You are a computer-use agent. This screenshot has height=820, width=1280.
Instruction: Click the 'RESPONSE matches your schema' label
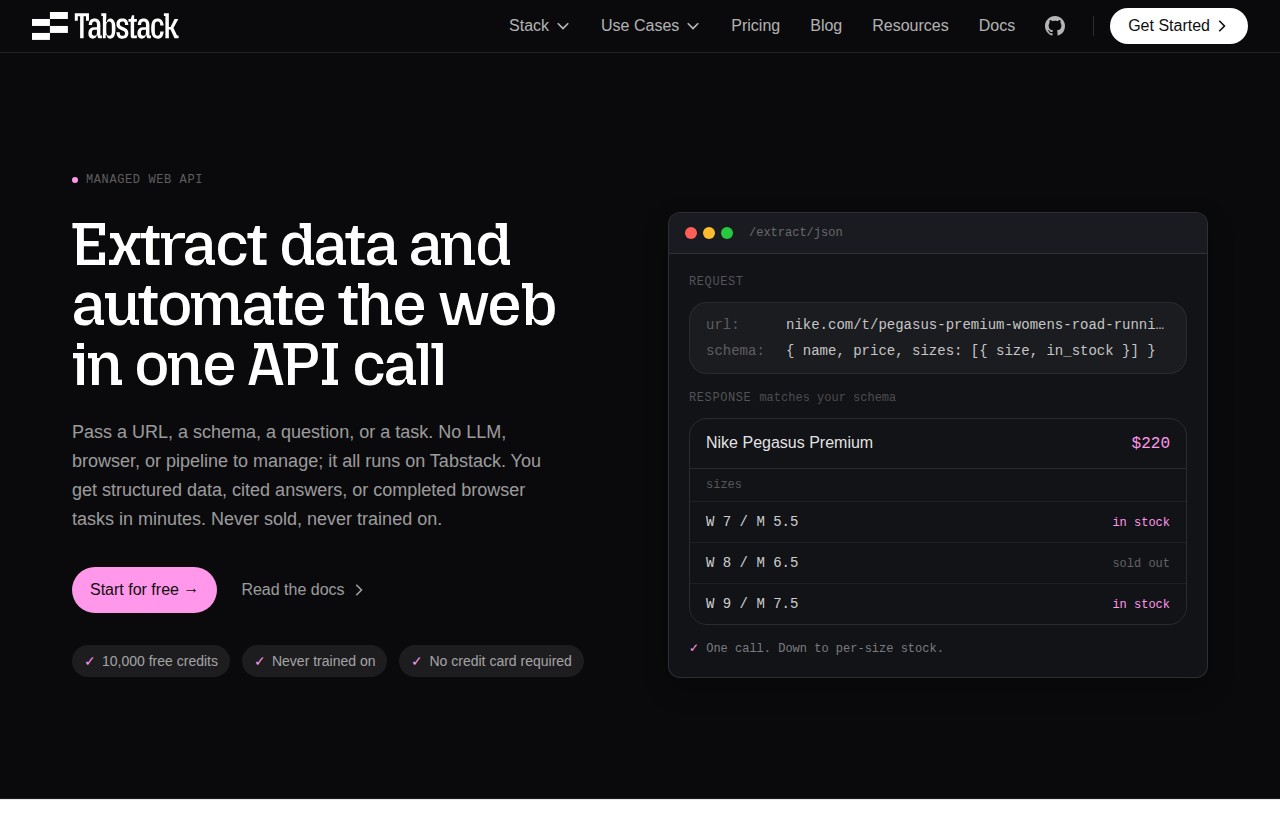point(792,397)
